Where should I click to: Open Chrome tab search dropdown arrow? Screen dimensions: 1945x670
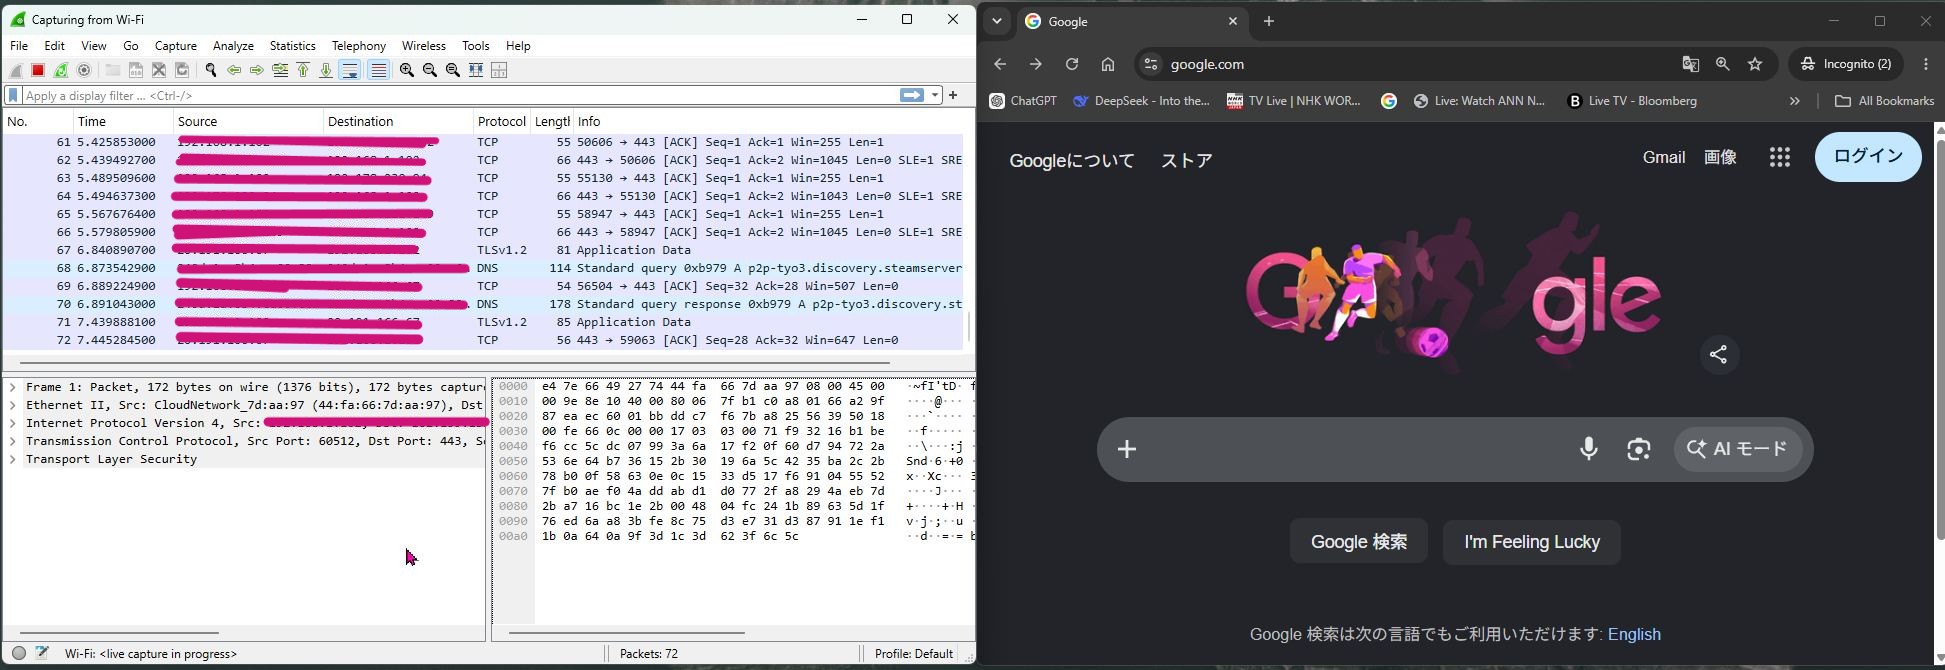(x=997, y=21)
